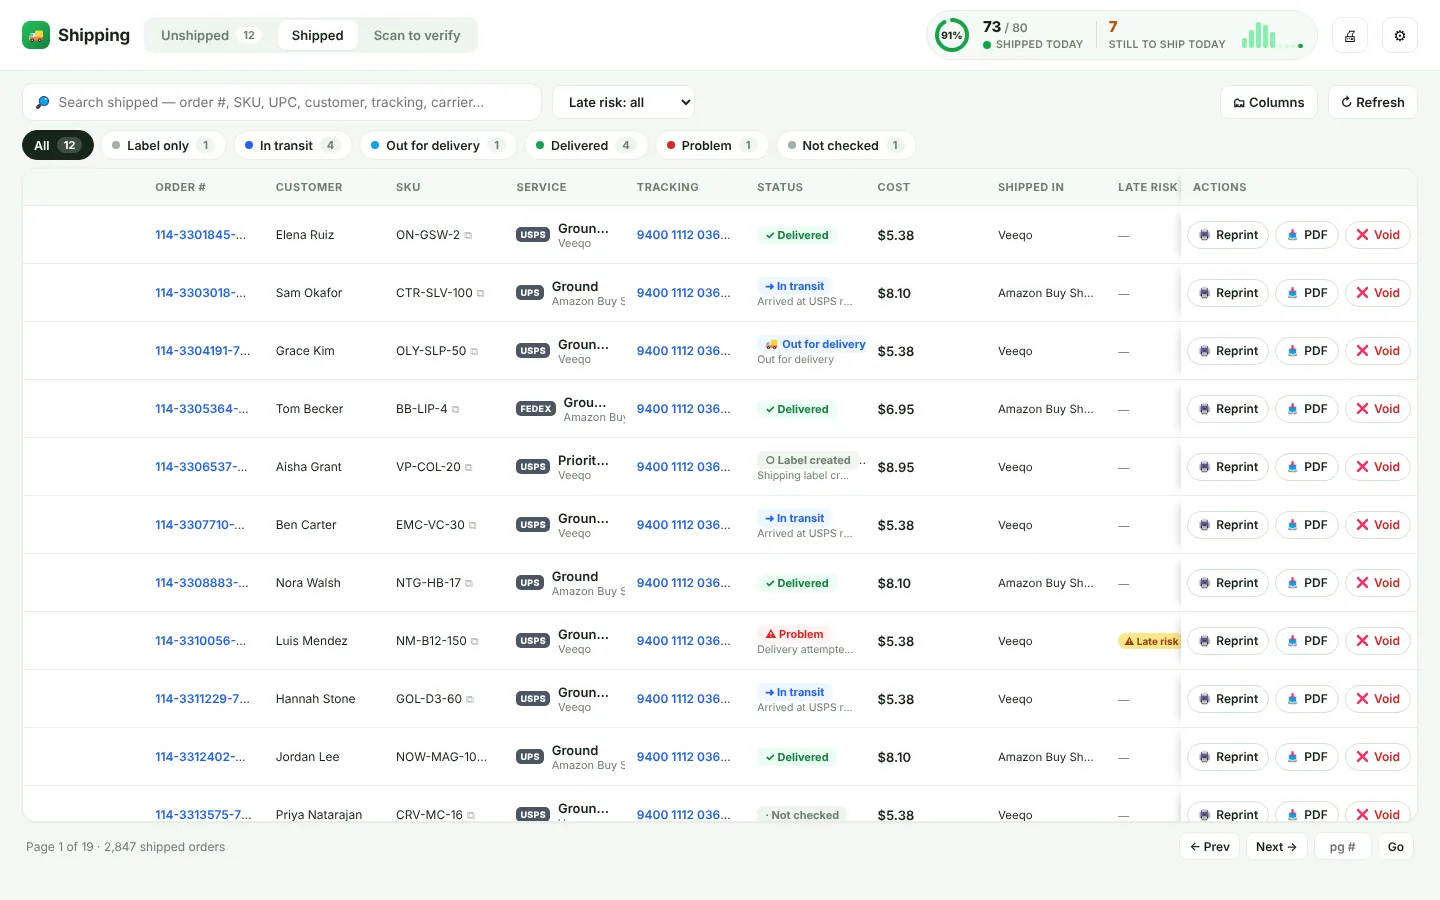
Task: Open order link 114-3305364 for Tom Becker
Action: (x=202, y=409)
